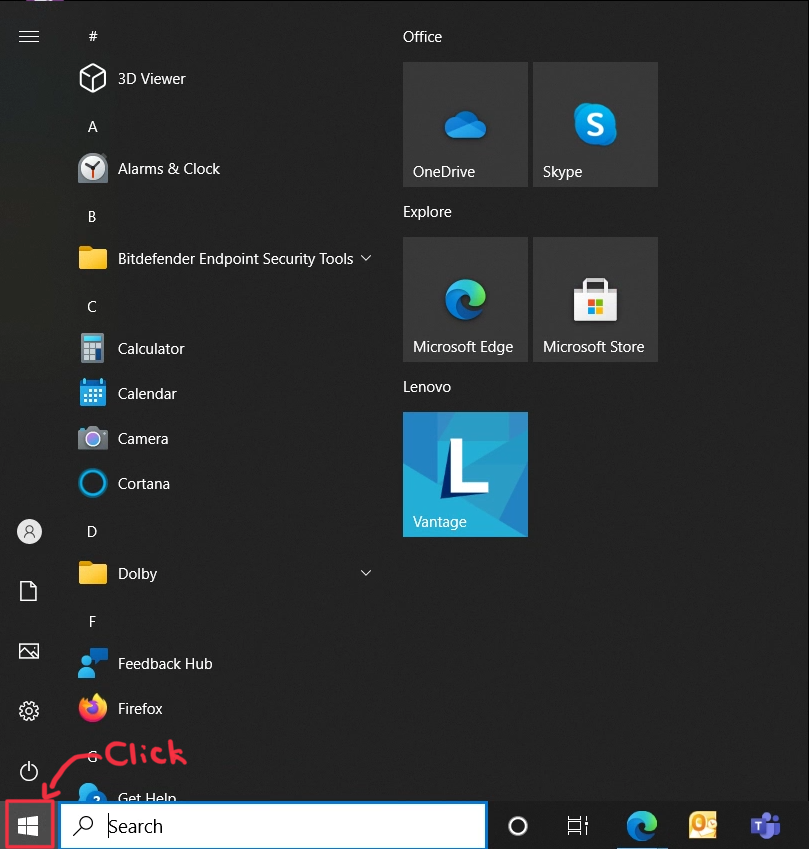Open the Skype tile
This screenshot has height=849, width=809.
(x=595, y=125)
